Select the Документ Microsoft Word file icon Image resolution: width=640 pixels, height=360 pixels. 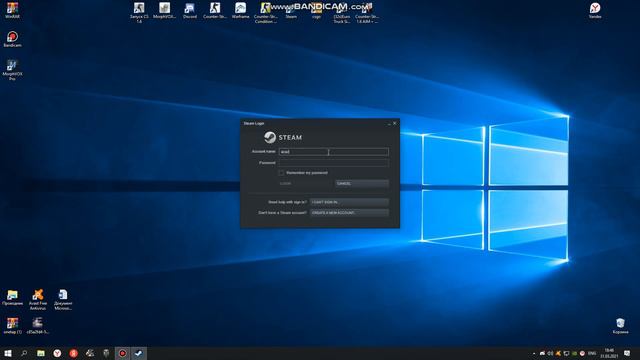[x=63, y=300]
